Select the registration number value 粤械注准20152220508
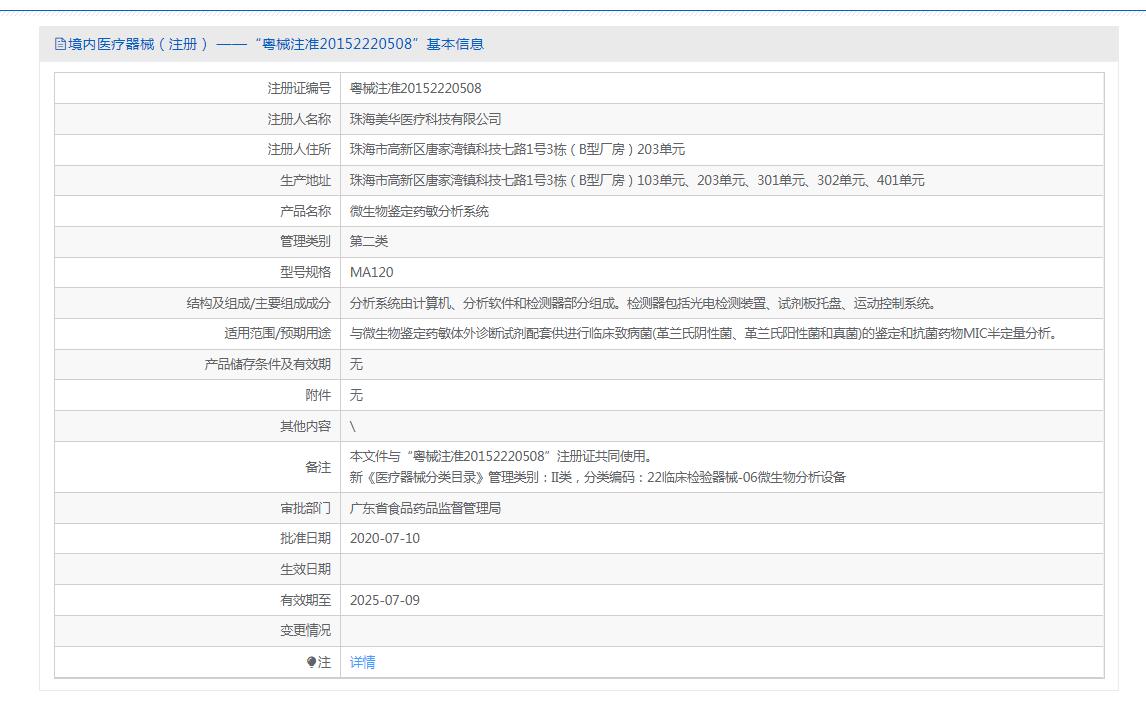Screen dimensions: 1146x714 coord(415,88)
